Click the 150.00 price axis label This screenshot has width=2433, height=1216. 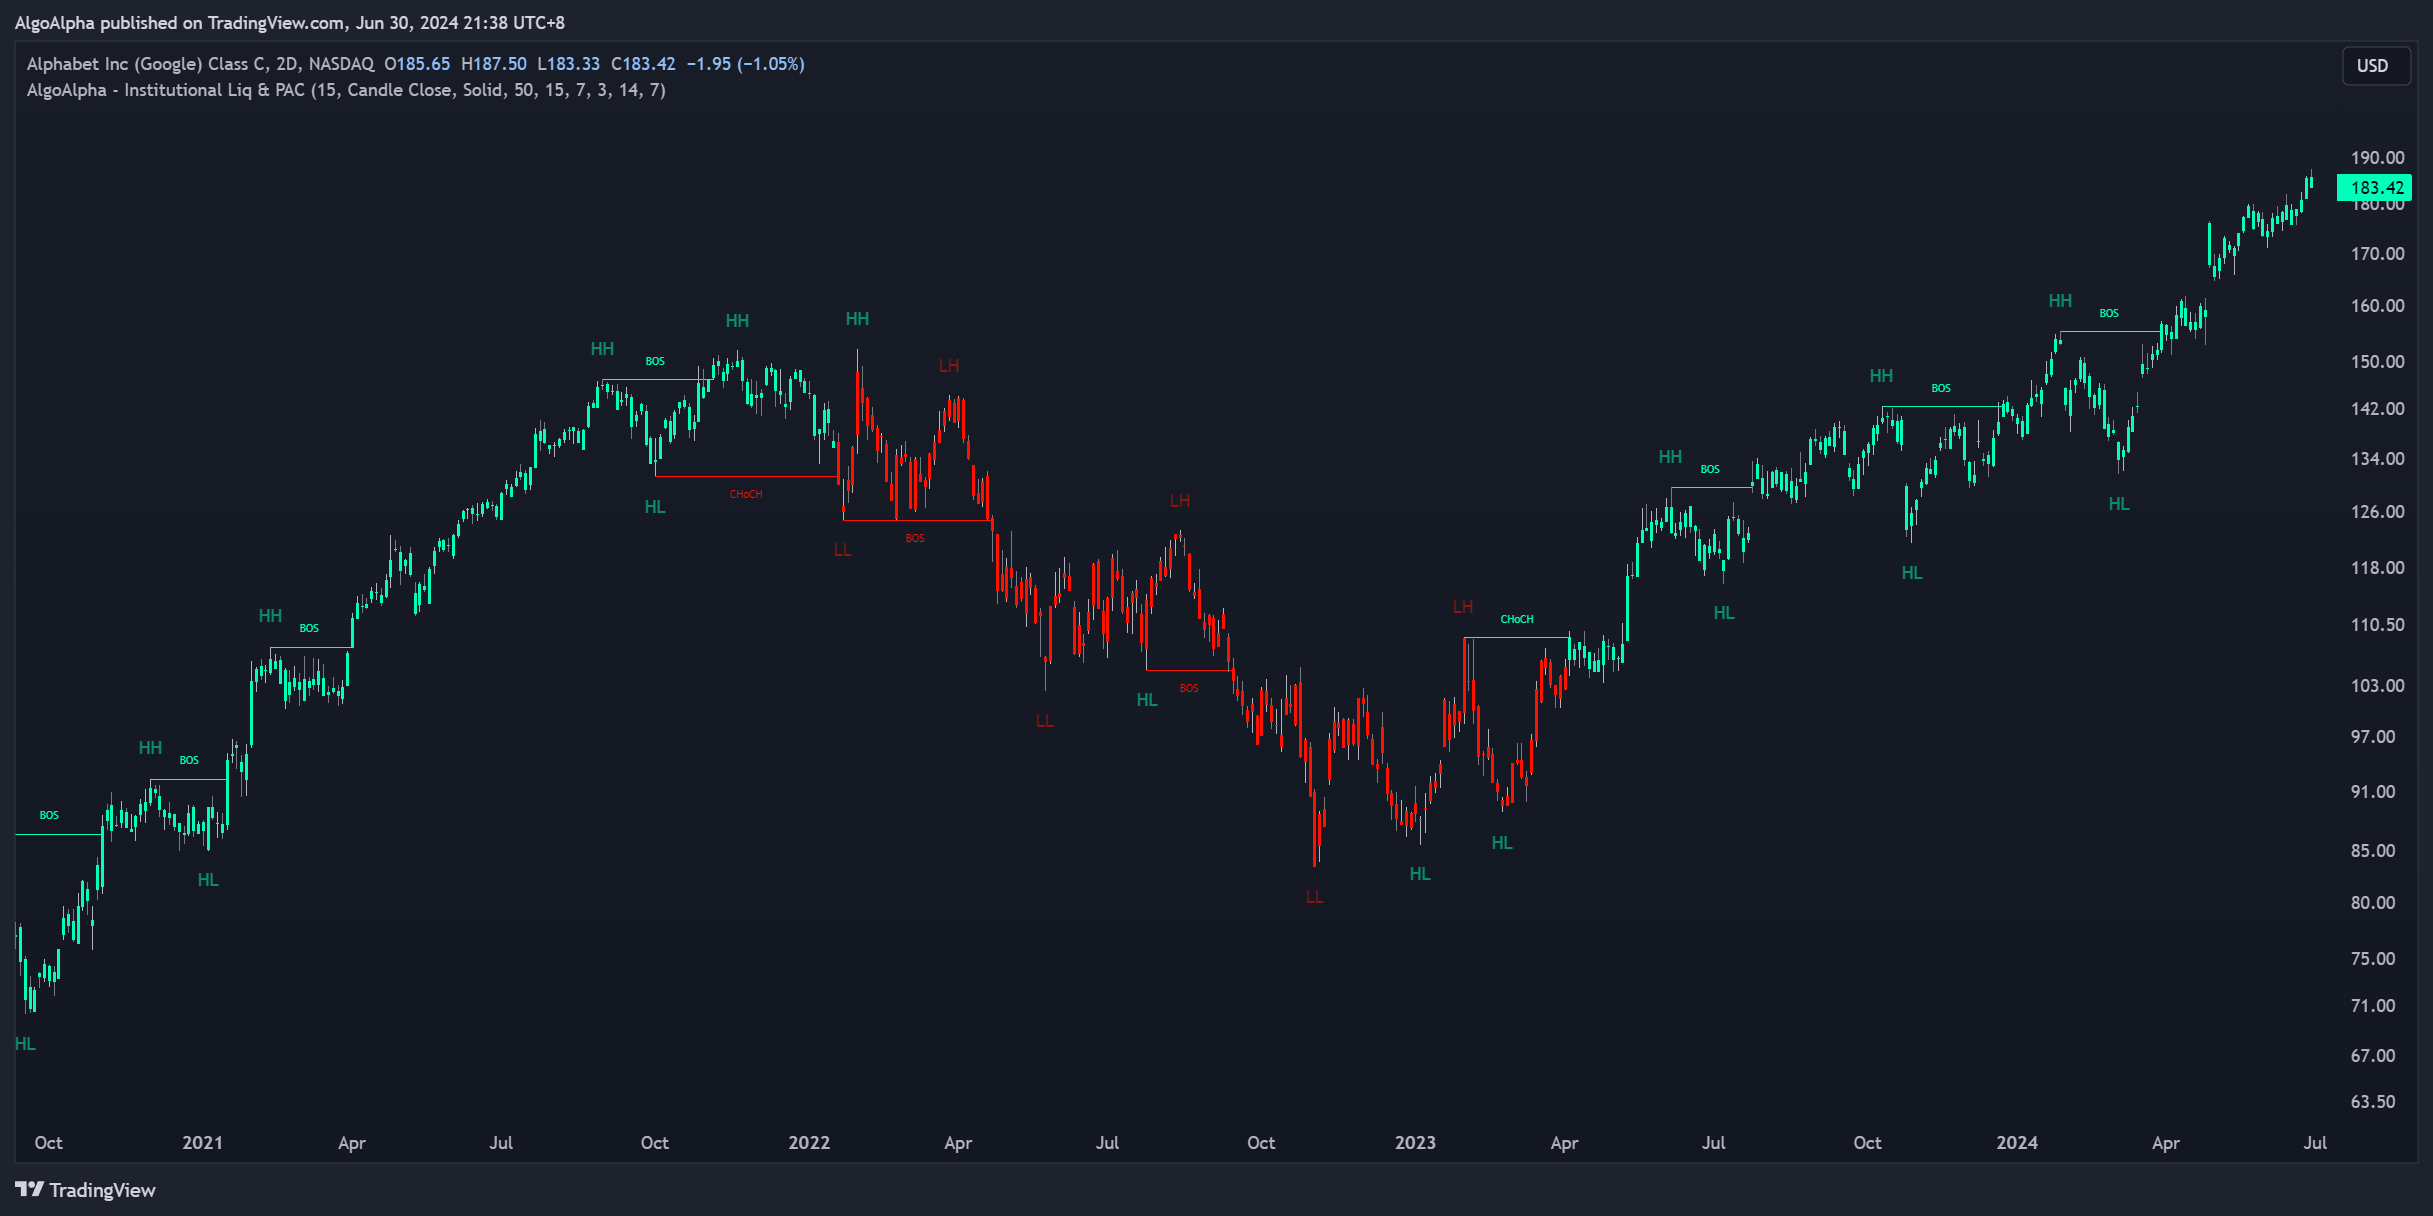tap(2377, 362)
